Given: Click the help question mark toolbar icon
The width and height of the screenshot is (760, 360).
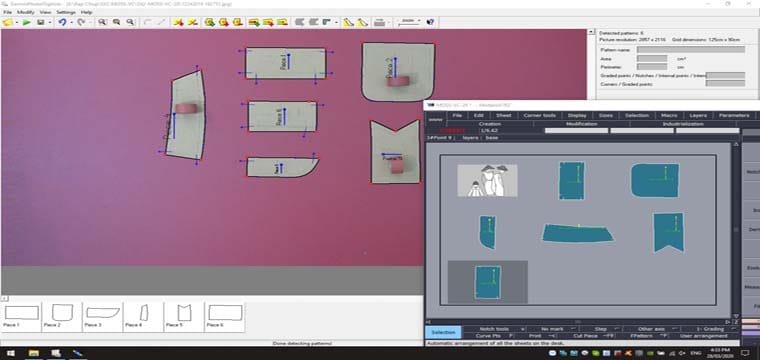Looking at the screenshot, I should tap(430, 22).
